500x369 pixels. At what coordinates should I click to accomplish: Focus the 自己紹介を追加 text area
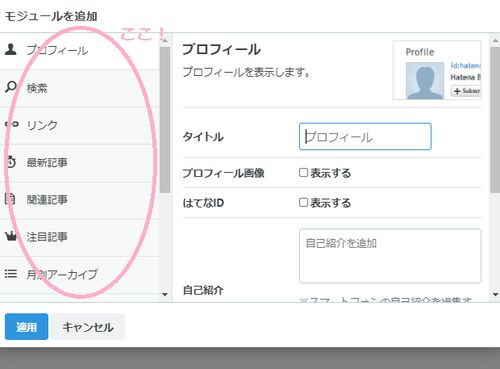[390, 256]
